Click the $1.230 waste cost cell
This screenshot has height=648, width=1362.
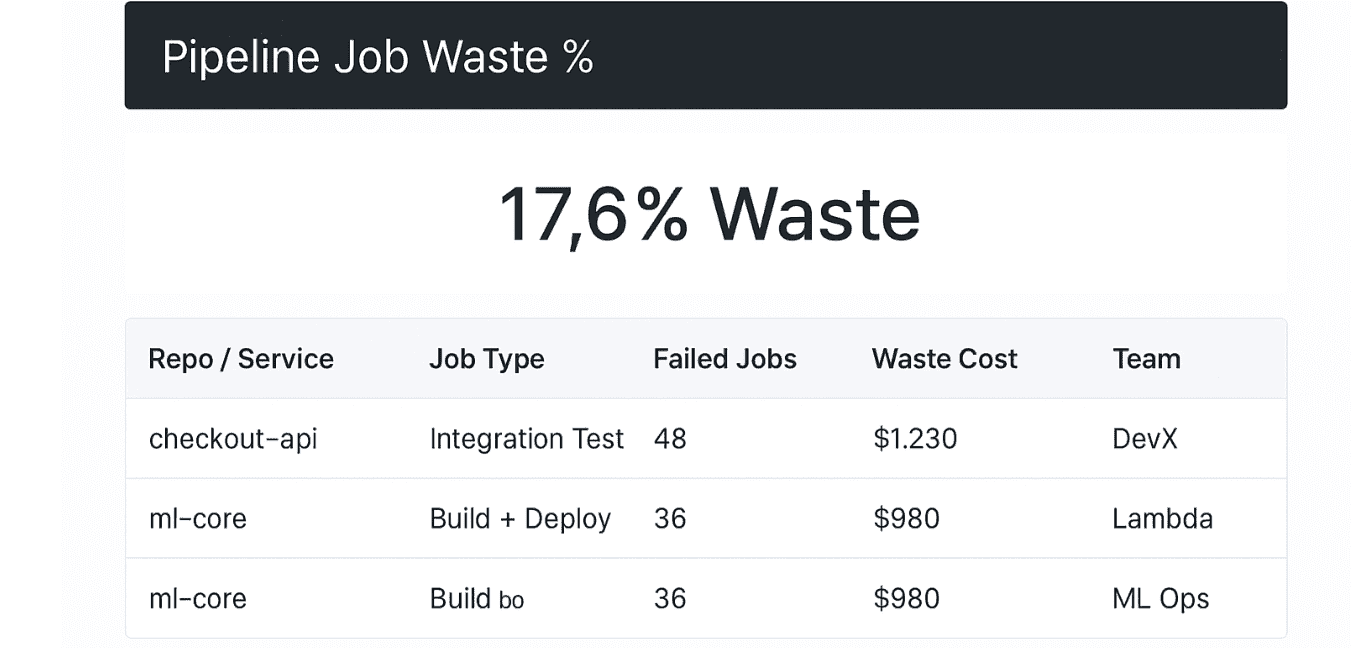[x=915, y=439]
